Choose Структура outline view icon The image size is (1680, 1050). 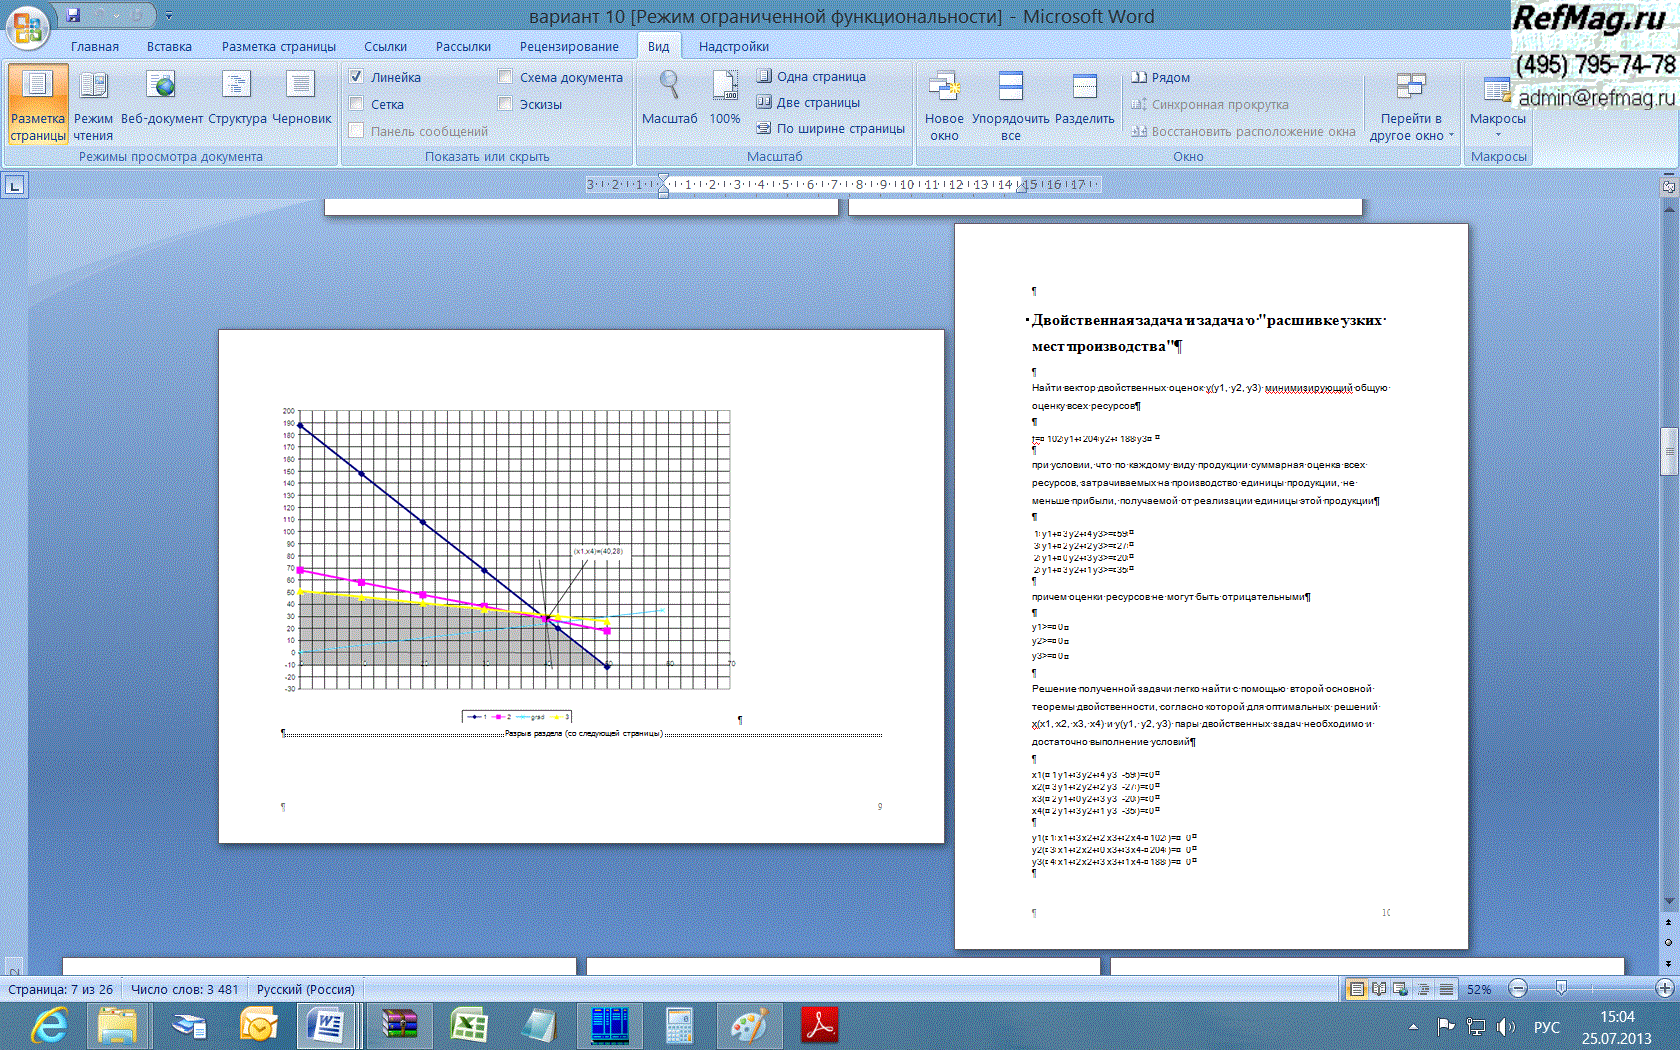(x=237, y=86)
